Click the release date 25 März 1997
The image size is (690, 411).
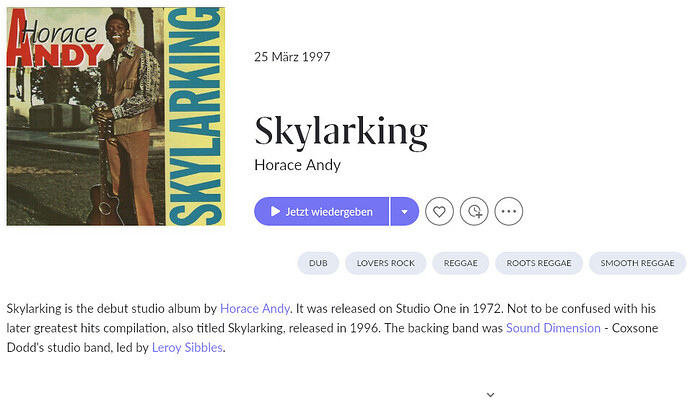point(292,56)
